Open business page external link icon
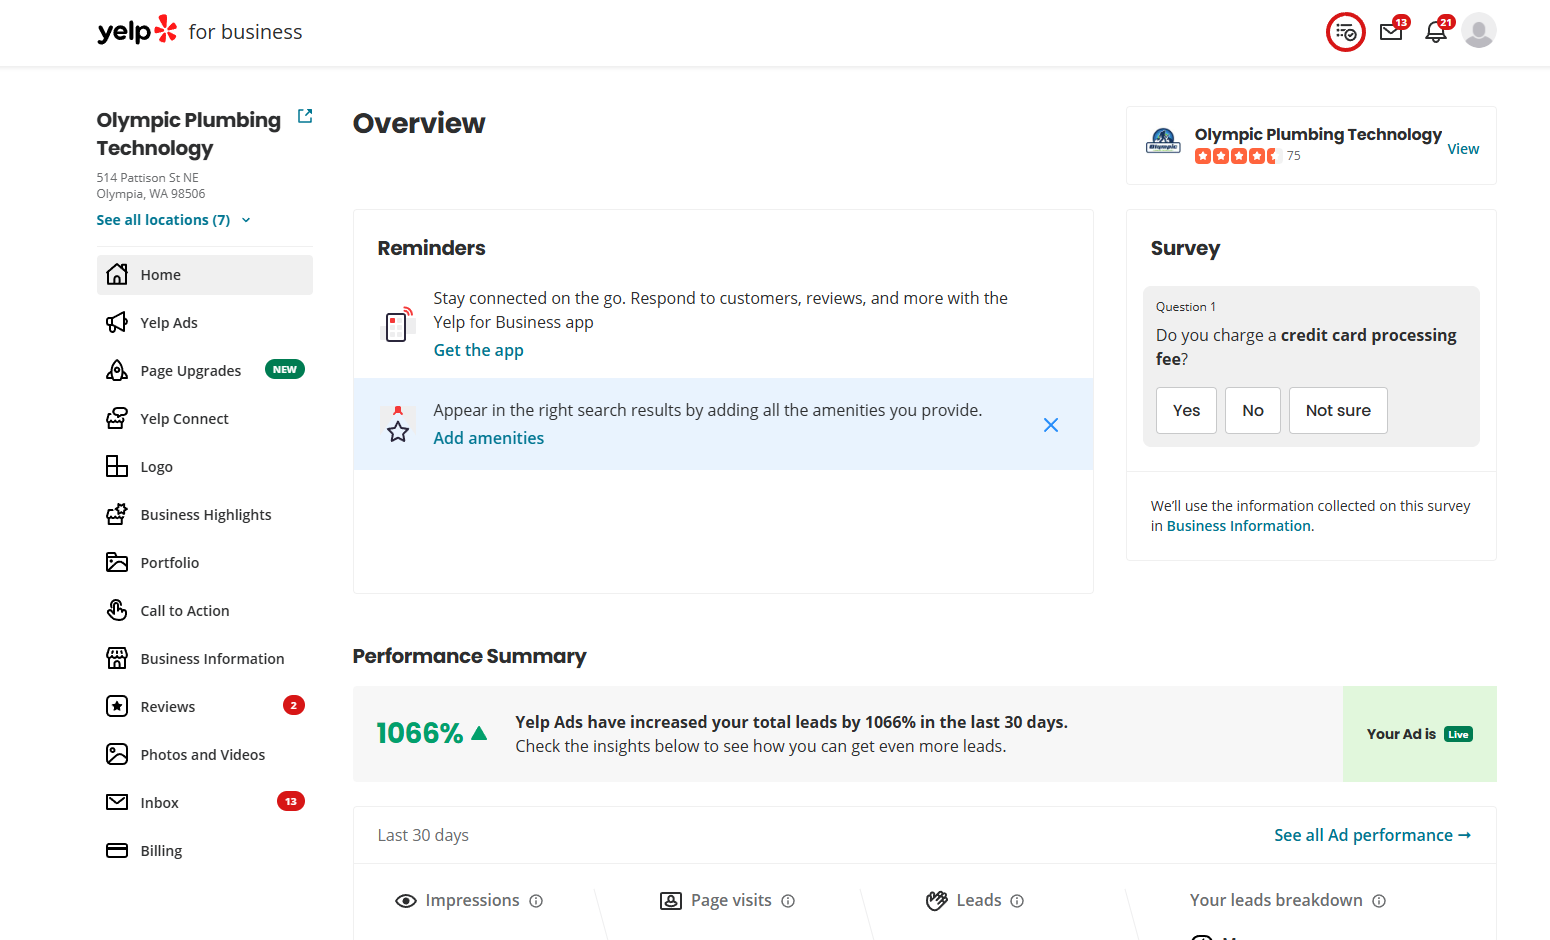 pos(305,117)
